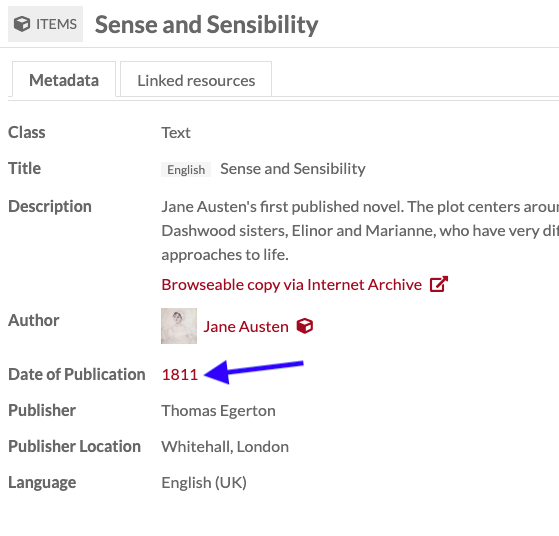Click the Whitehall, London location value
The width and height of the screenshot is (559, 536).
[225, 446]
